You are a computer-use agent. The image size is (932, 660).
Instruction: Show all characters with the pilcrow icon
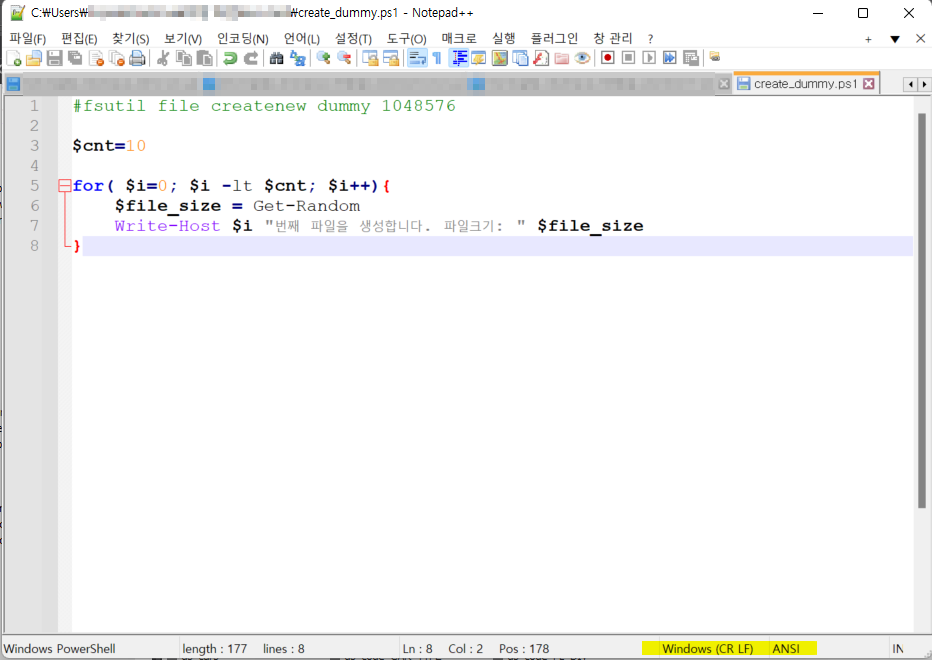point(437,58)
